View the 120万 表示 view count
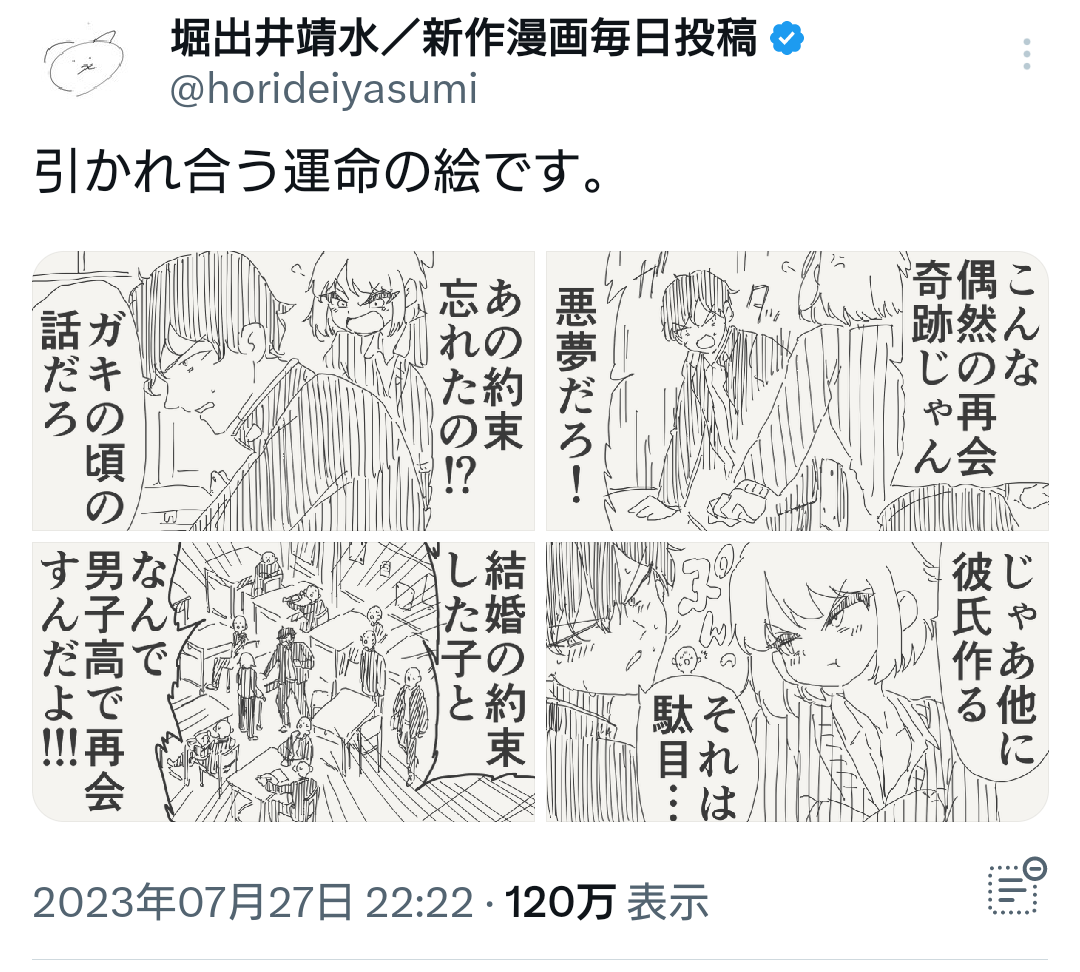 pos(607,902)
